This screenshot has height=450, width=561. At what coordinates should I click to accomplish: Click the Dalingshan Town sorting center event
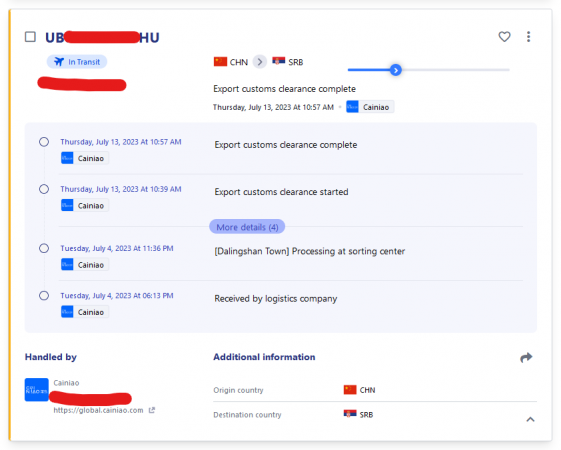(x=309, y=251)
